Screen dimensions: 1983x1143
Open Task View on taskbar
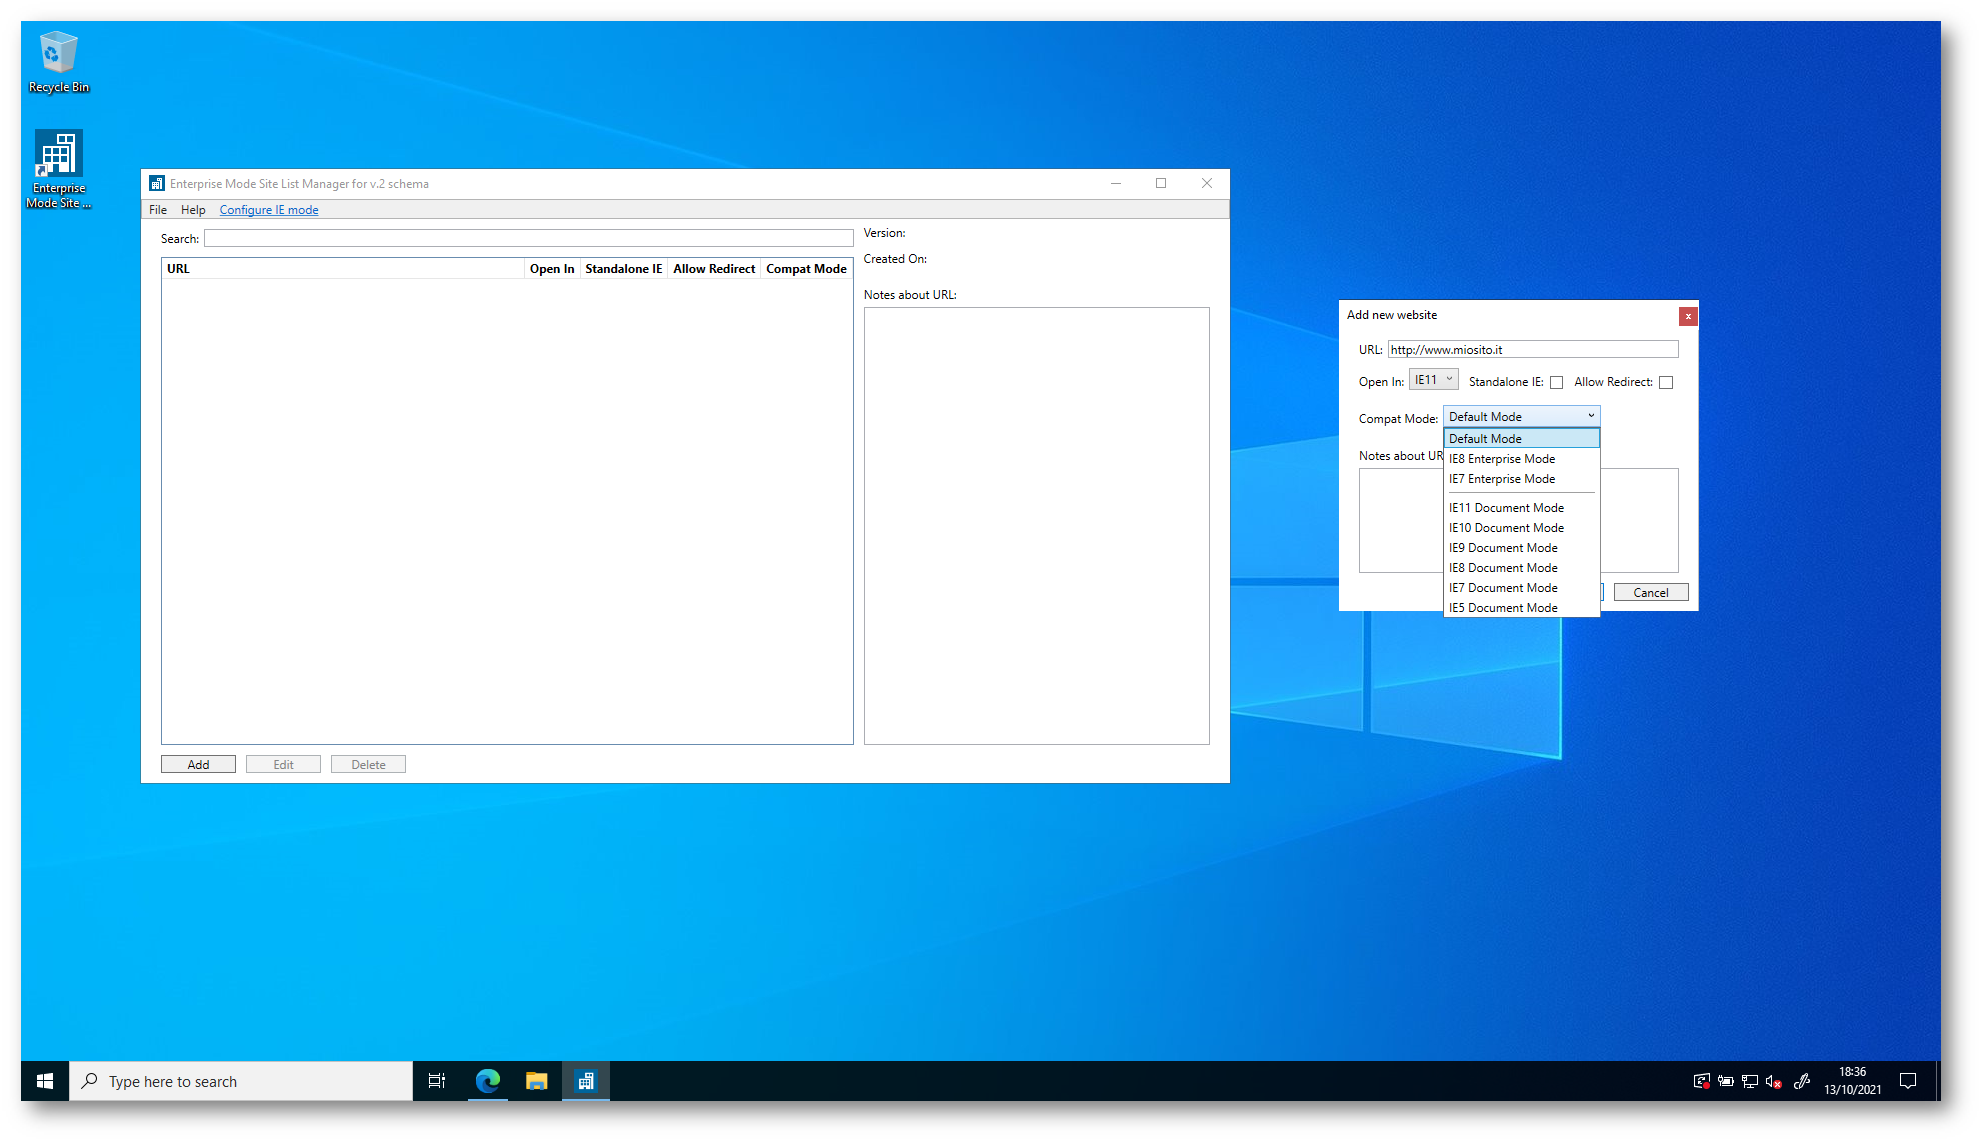click(x=437, y=1081)
